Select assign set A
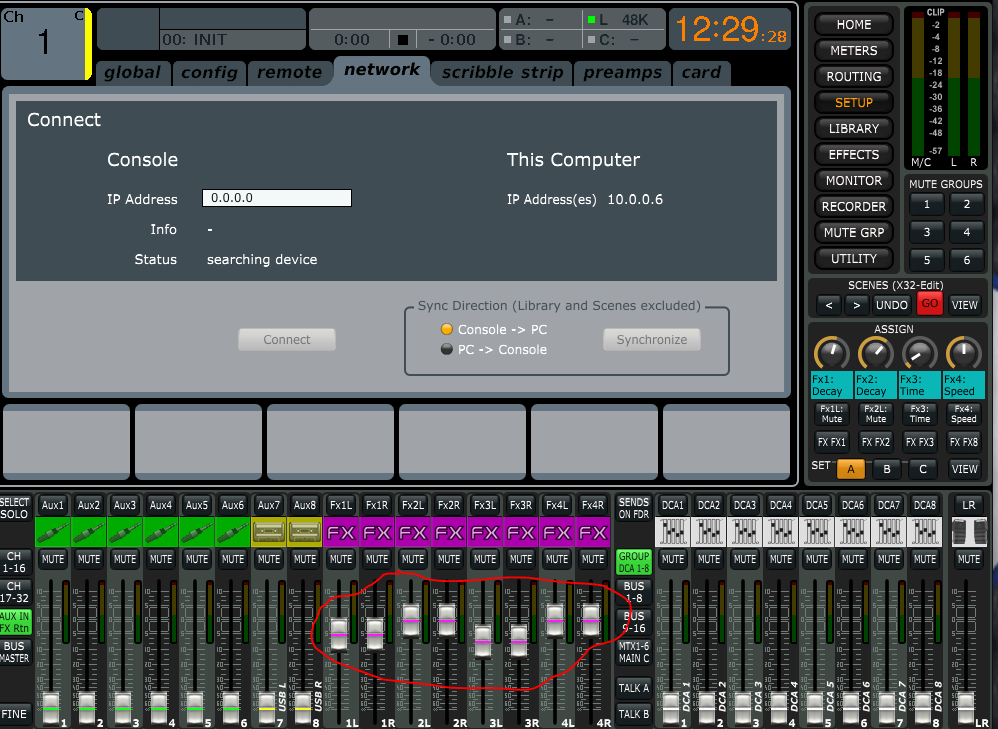This screenshot has height=729, width=998. coord(850,469)
